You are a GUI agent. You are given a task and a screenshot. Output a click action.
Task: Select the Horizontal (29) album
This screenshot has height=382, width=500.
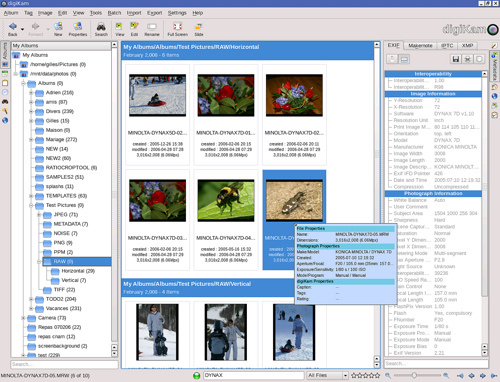pos(78,271)
